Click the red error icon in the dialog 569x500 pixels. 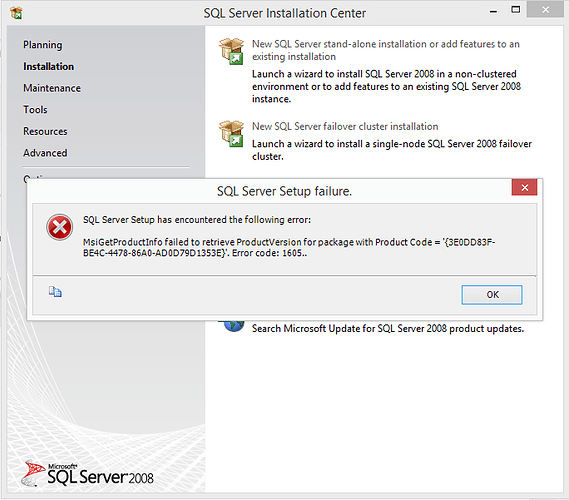pyautogui.click(x=60, y=227)
